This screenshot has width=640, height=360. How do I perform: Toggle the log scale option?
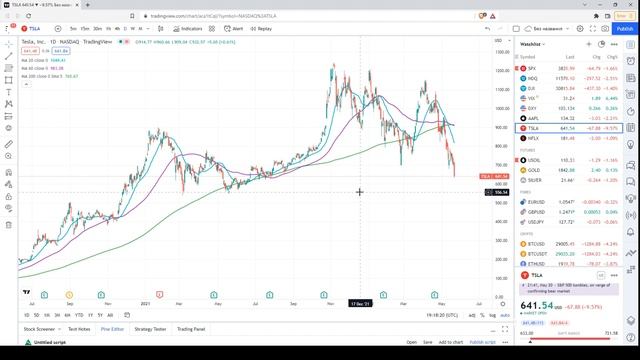(x=492, y=315)
